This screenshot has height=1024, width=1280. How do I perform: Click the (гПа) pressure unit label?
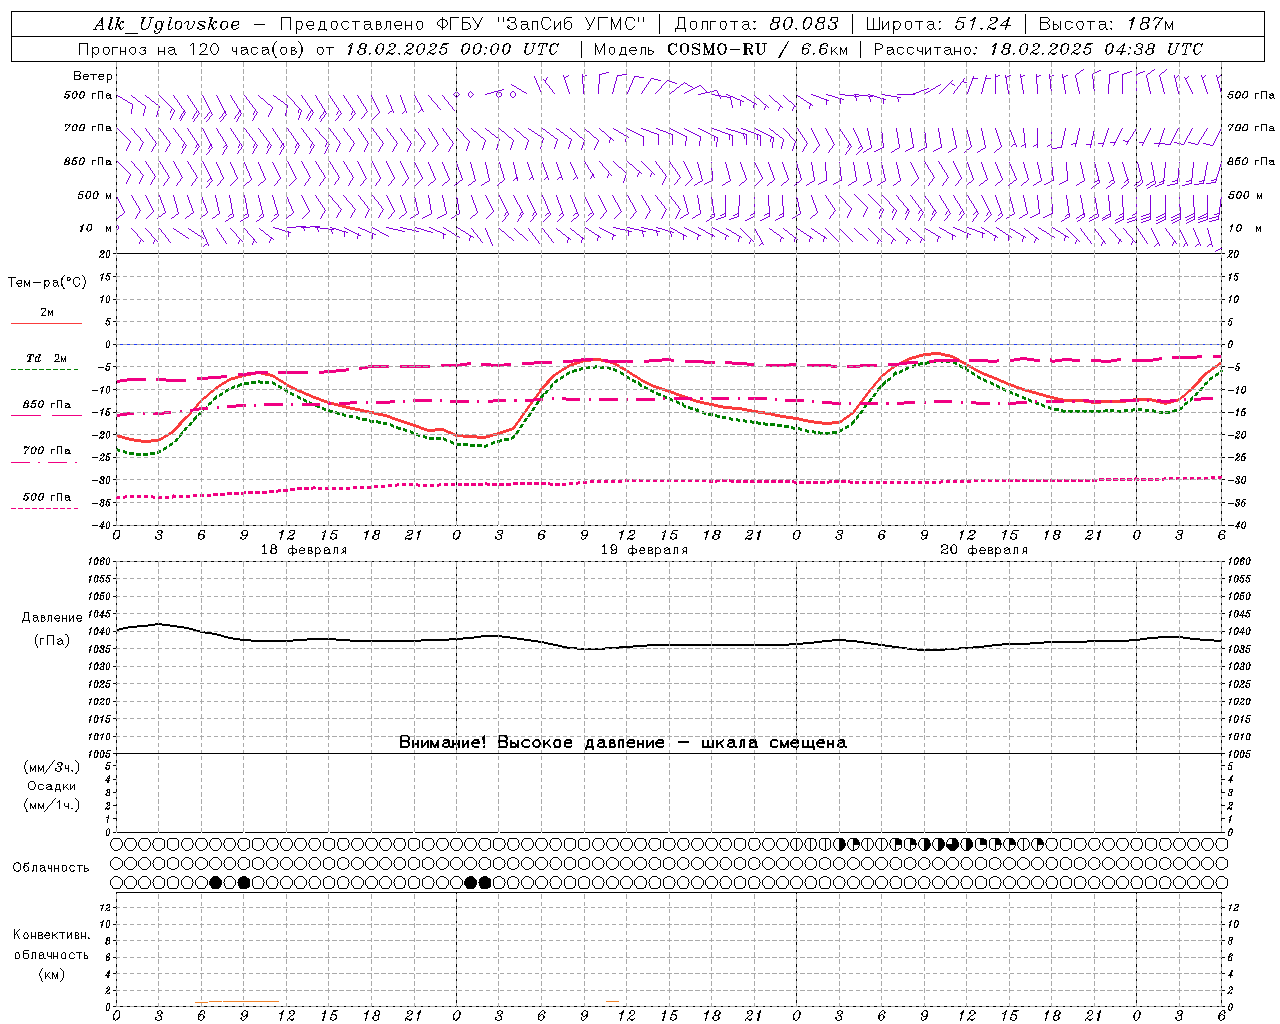click(x=52, y=640)
